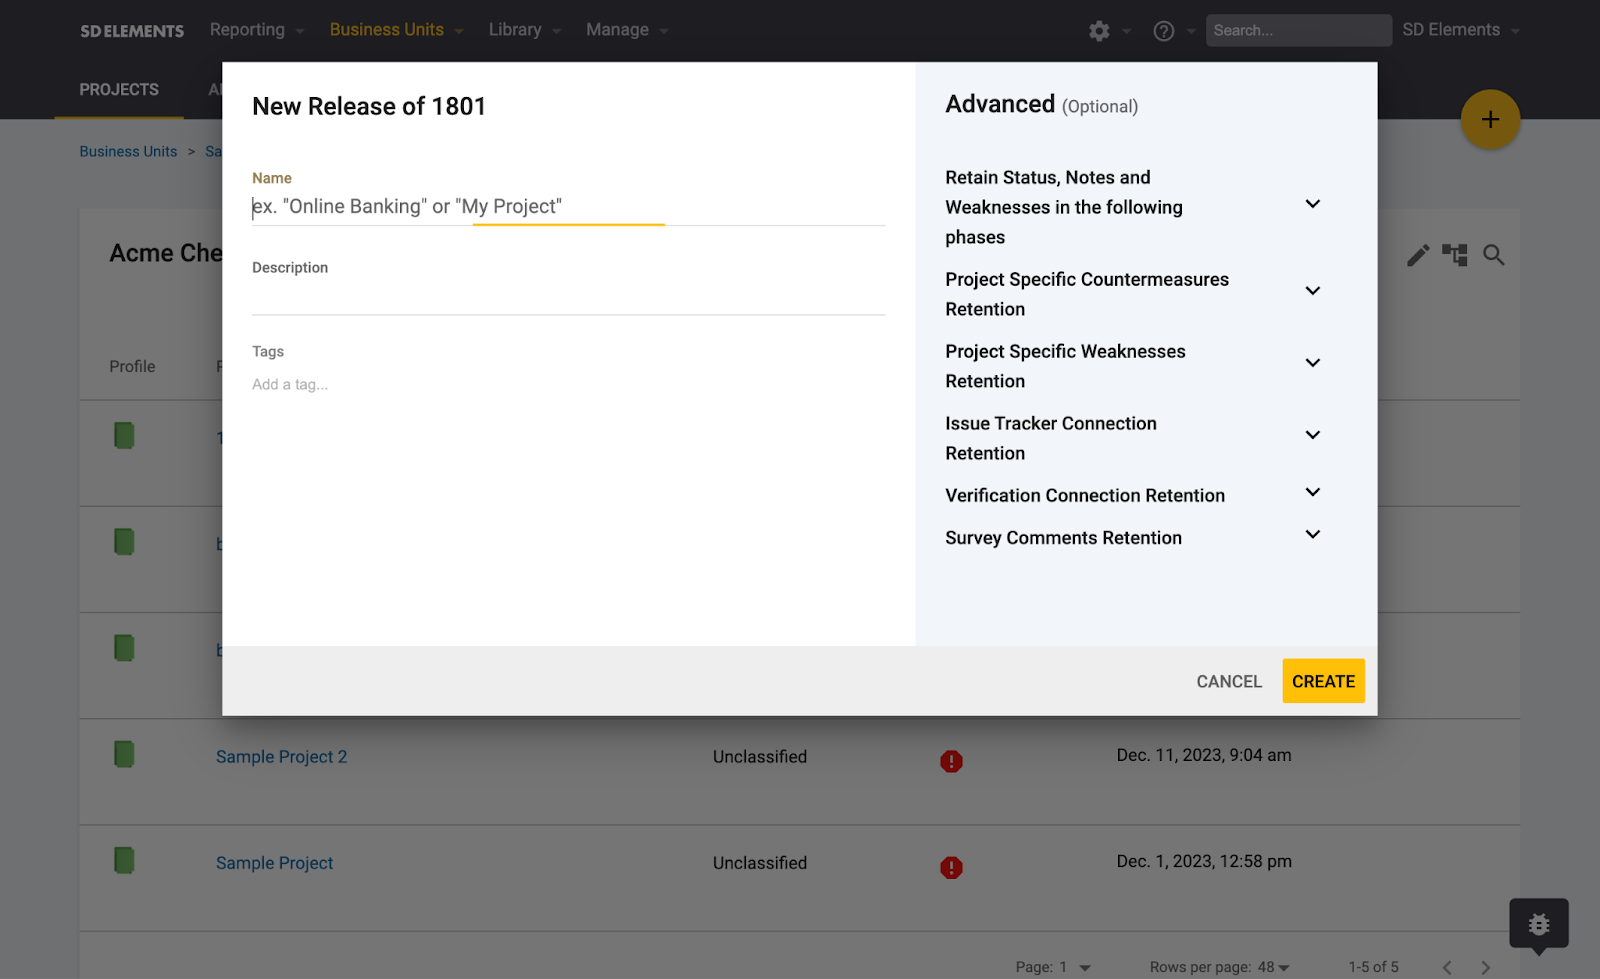This screenshot has width=1600, height=979.
Task: Click red alert icon for Sample Project
Action: tap(951, 867)
